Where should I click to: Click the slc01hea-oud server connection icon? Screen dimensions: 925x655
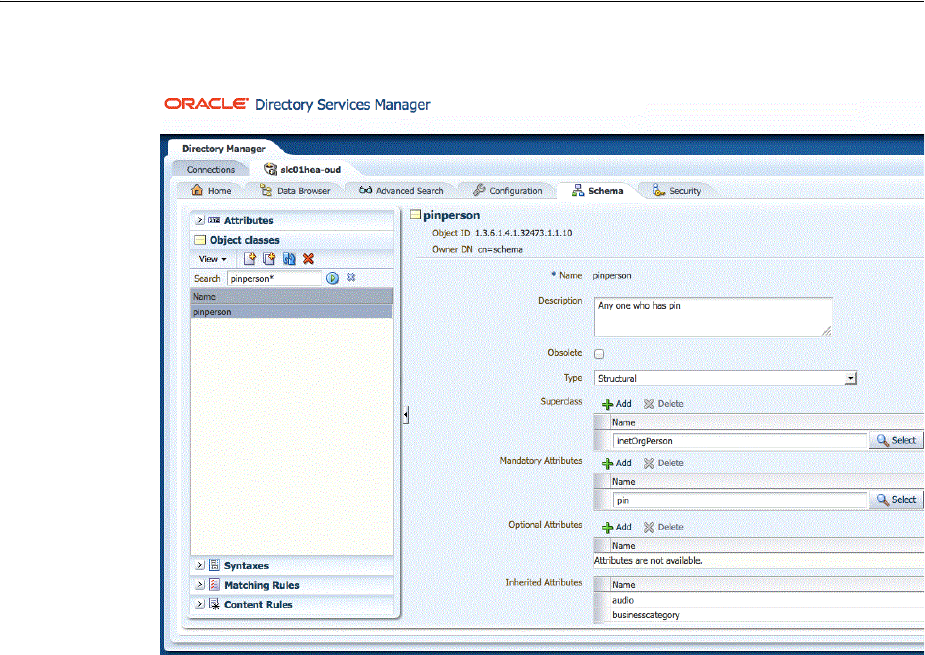point(270,169)
